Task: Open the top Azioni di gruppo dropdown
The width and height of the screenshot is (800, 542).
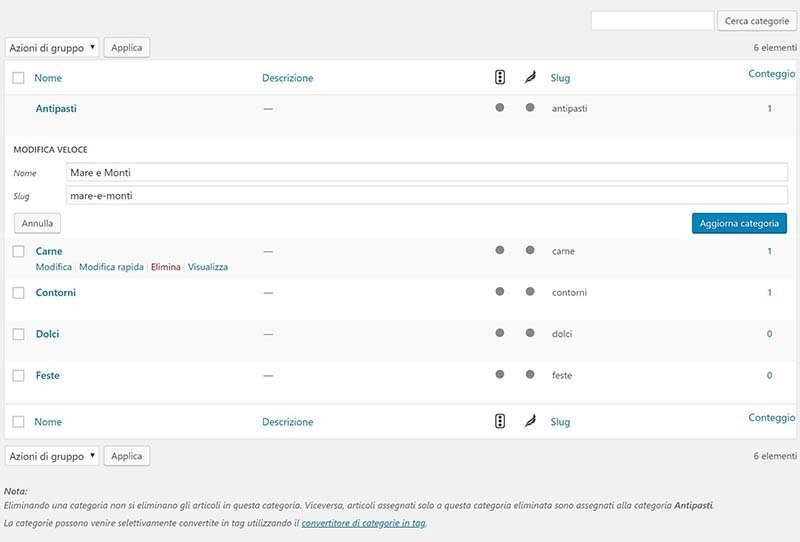Action: click(52, 47)
